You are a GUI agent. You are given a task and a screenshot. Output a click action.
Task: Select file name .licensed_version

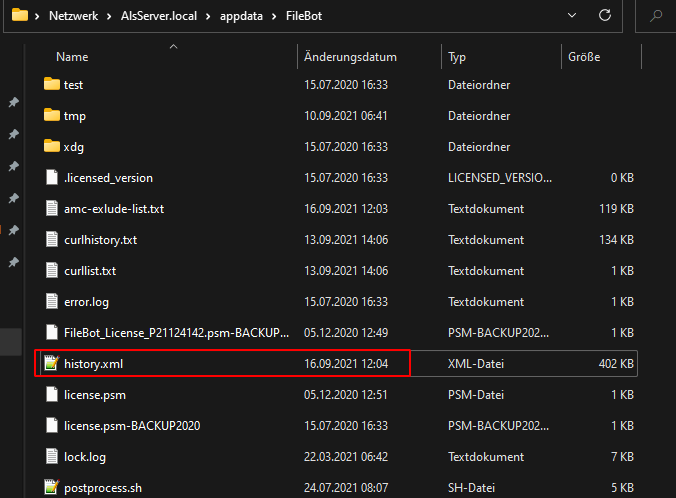pyautogui.click(x=108, y=178)
